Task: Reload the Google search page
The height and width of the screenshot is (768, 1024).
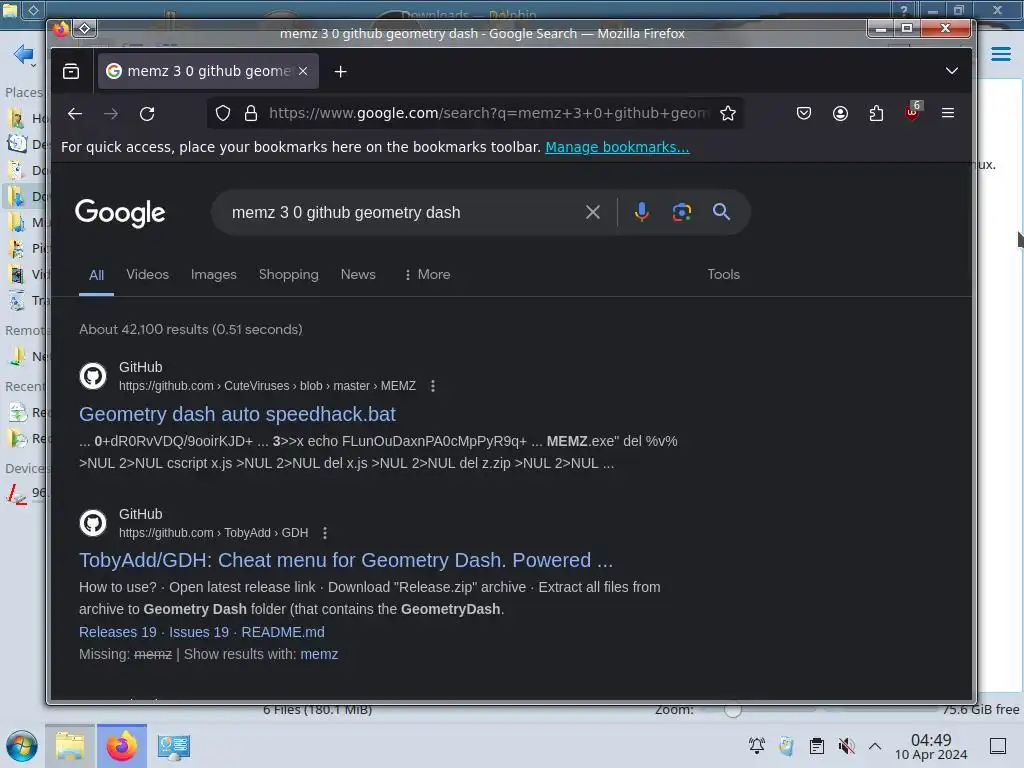Action: pos(147,114)
